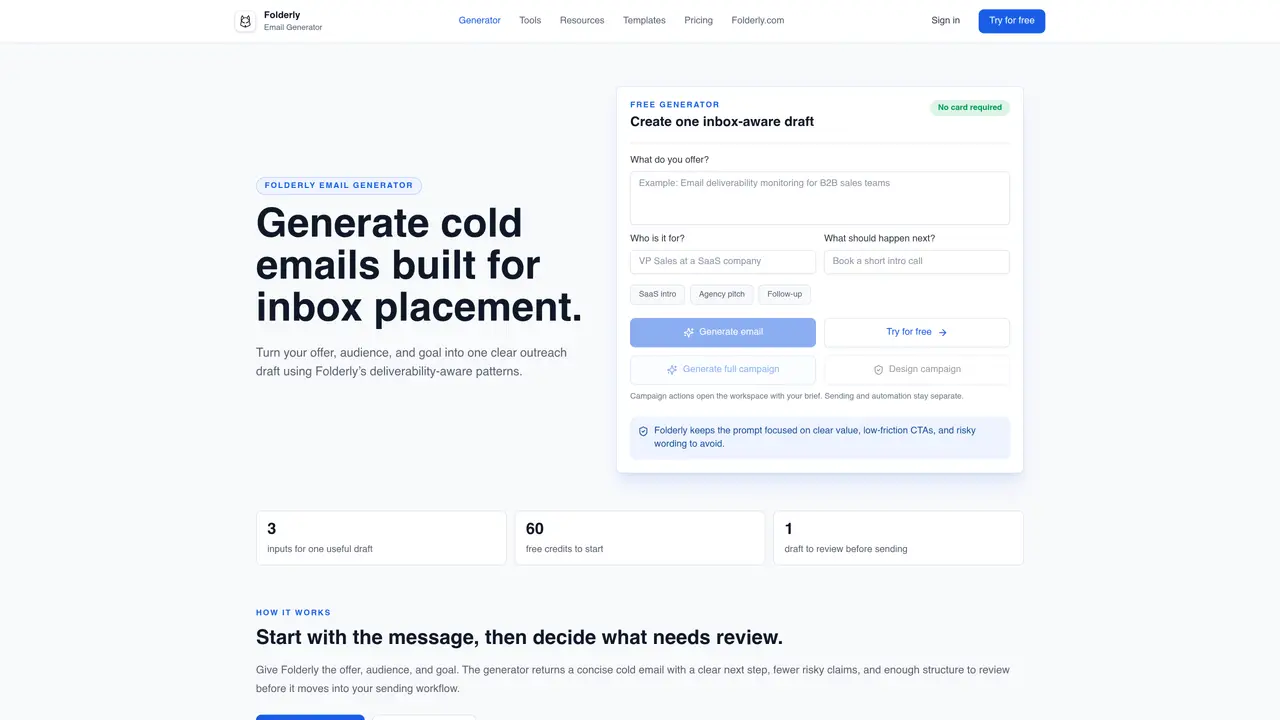Click the 60 free credits to start card
This screenshot has width=1280, height=720.
coord(640,538)
